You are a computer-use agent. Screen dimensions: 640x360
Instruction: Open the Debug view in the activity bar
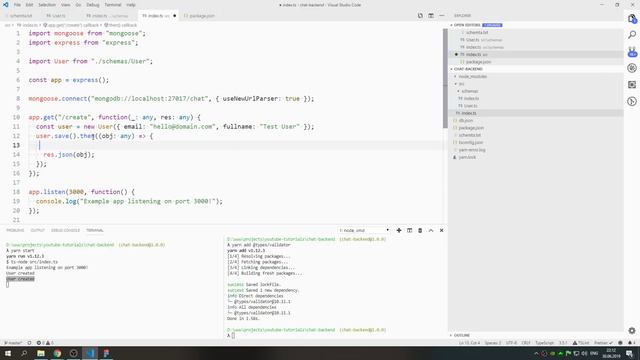coord(632,68)
